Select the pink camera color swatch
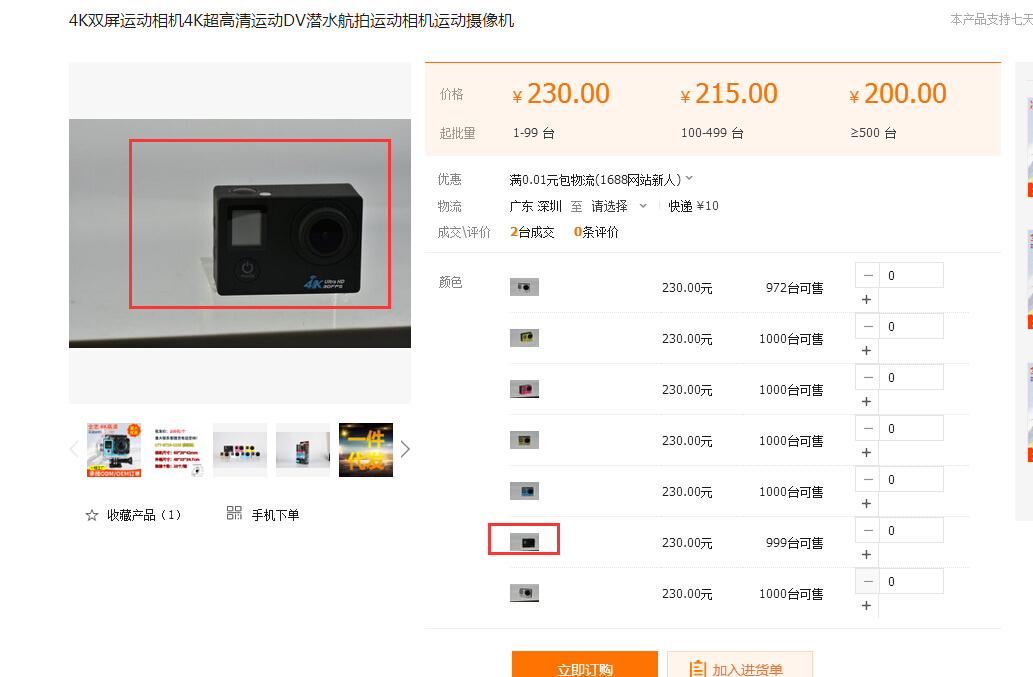 [524, 389]
